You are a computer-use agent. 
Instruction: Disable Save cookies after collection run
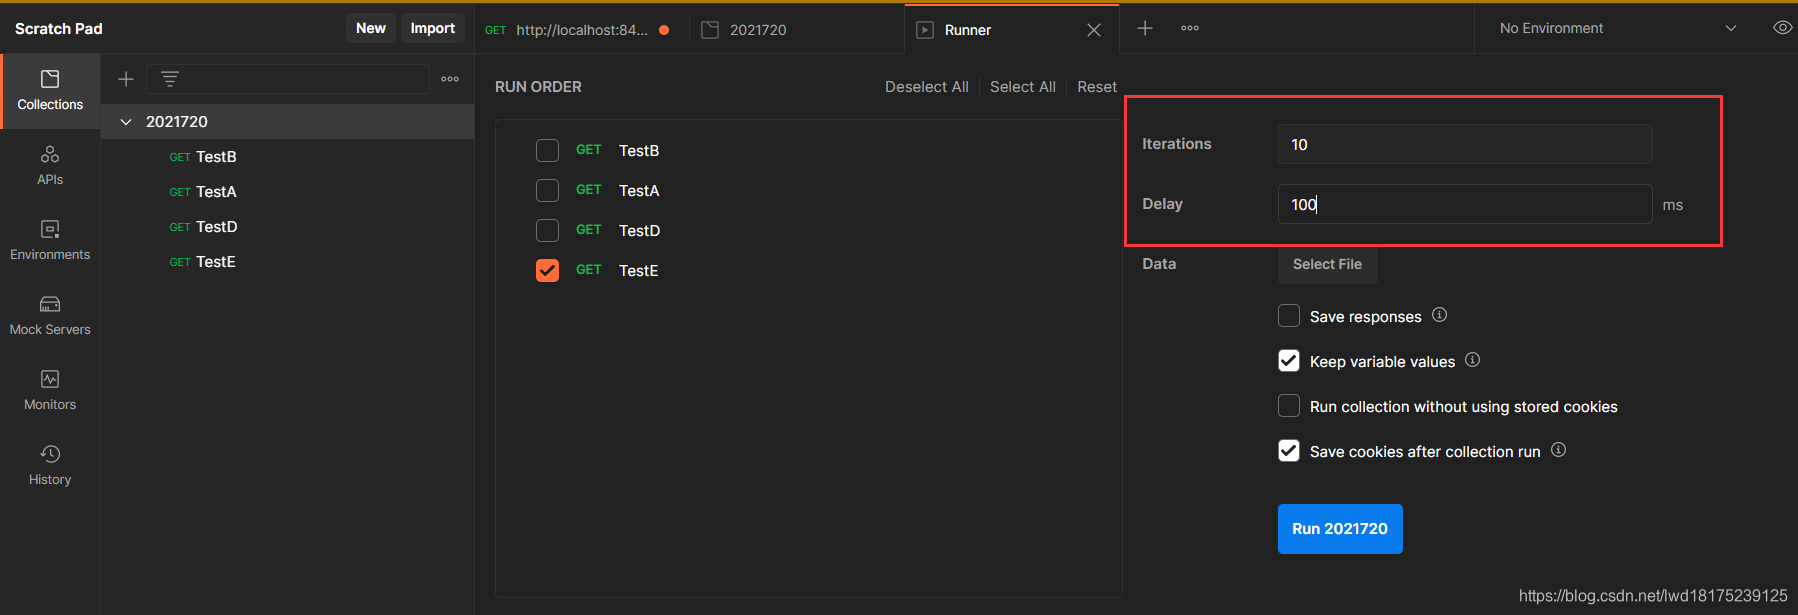click(1289, 451)
